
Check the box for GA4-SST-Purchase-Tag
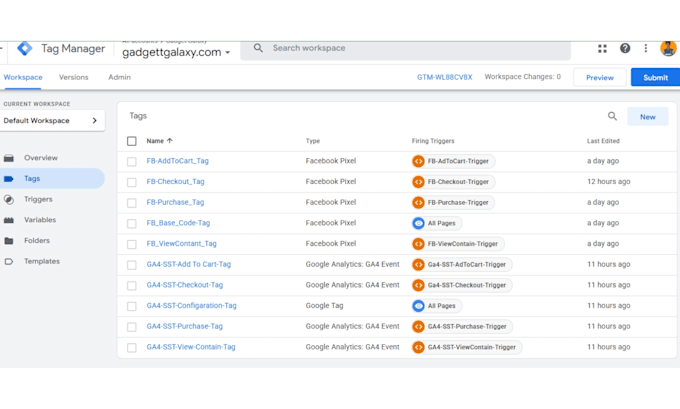132,327
